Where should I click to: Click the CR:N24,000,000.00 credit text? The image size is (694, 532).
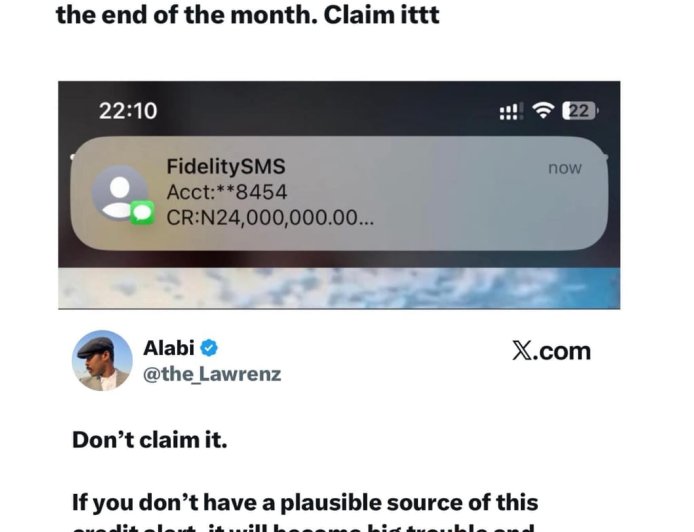tap(270, 217)
